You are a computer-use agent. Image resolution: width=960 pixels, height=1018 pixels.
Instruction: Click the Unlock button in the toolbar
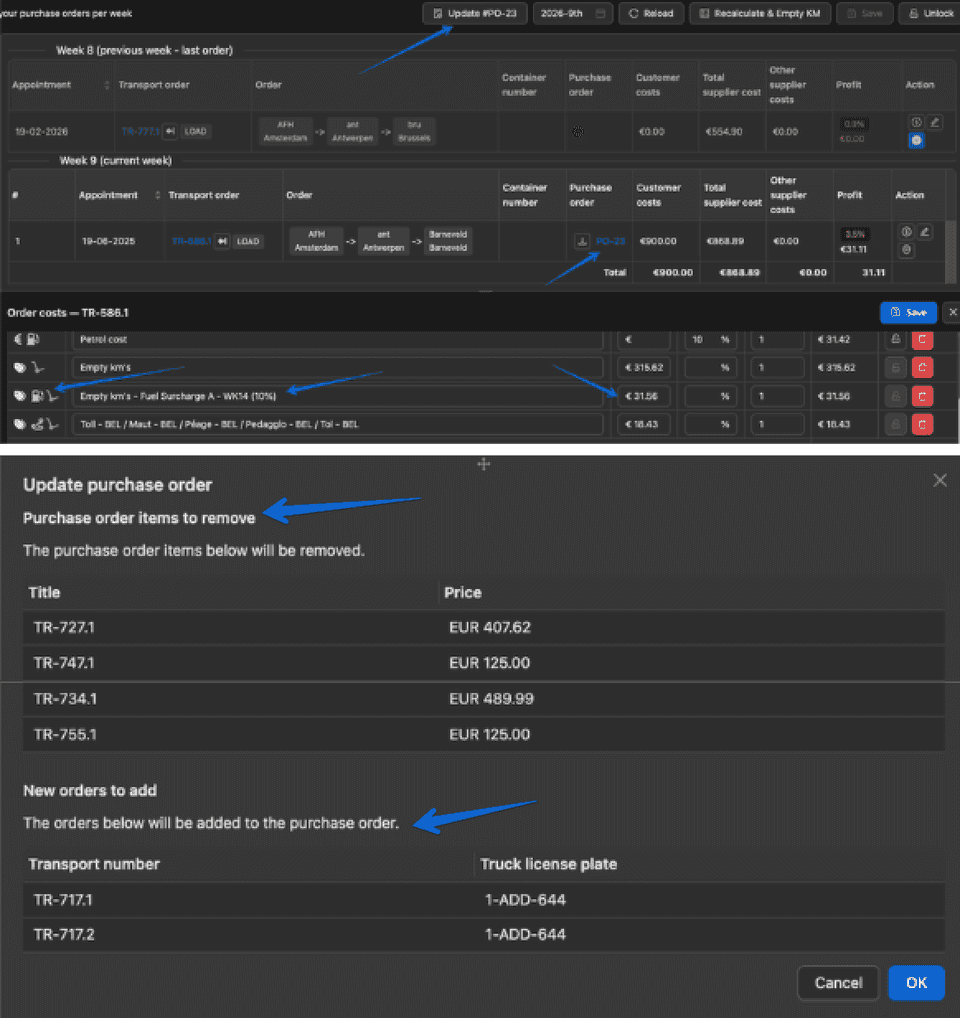coord(931,13)
